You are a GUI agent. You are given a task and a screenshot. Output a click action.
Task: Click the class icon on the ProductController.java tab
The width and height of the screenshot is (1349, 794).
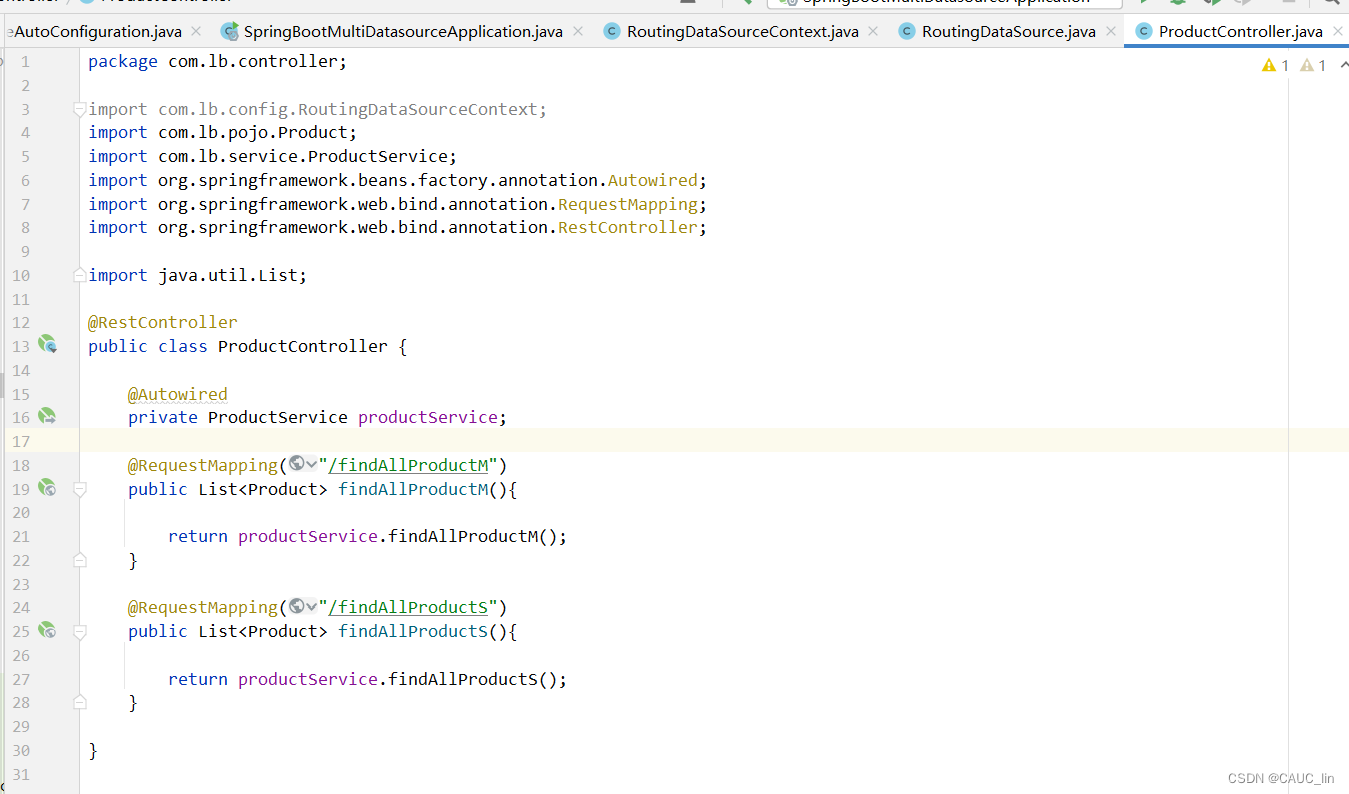(x=1144, y=31)
